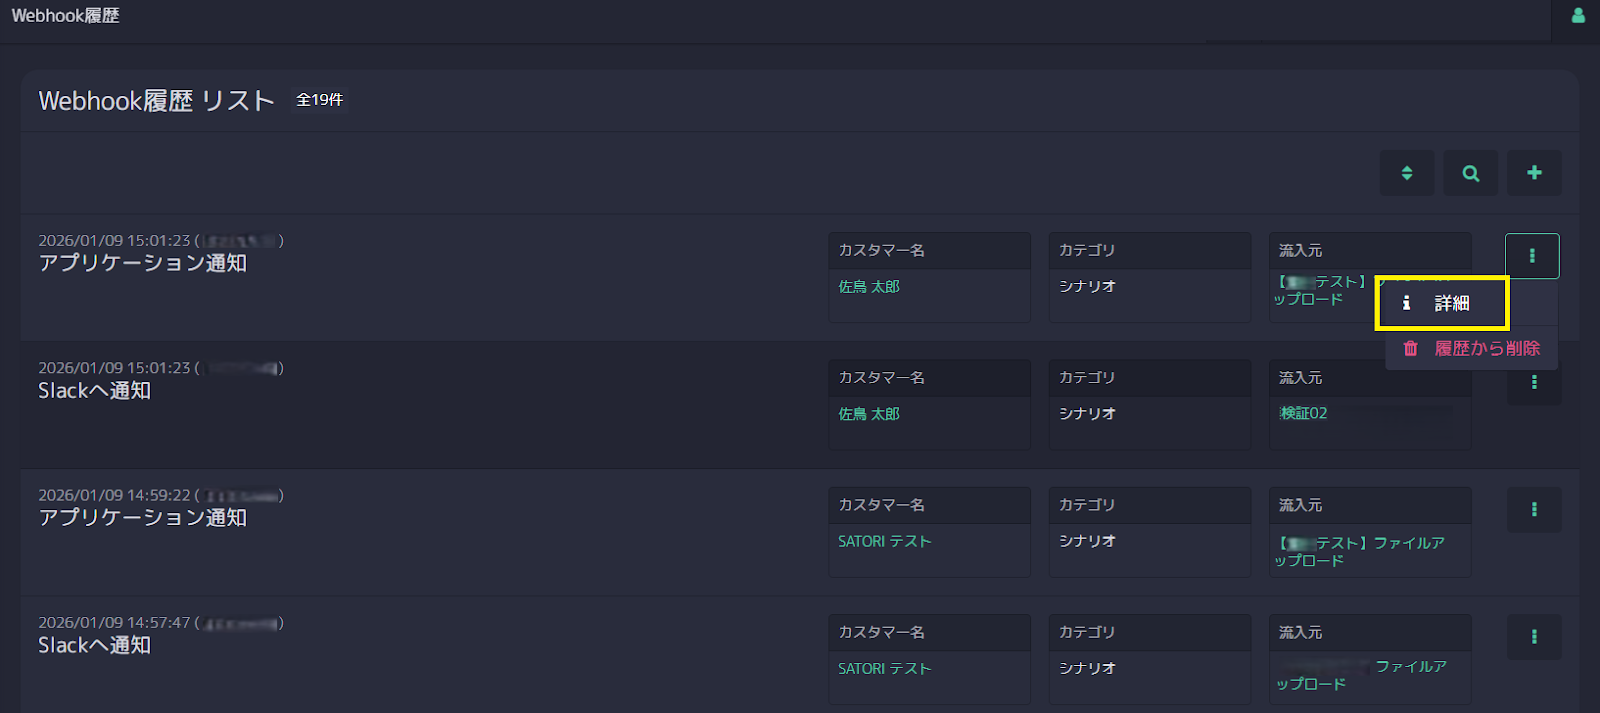Open the kebab menu on the 14:57 Slackへ通知 row

(1533, 636)
